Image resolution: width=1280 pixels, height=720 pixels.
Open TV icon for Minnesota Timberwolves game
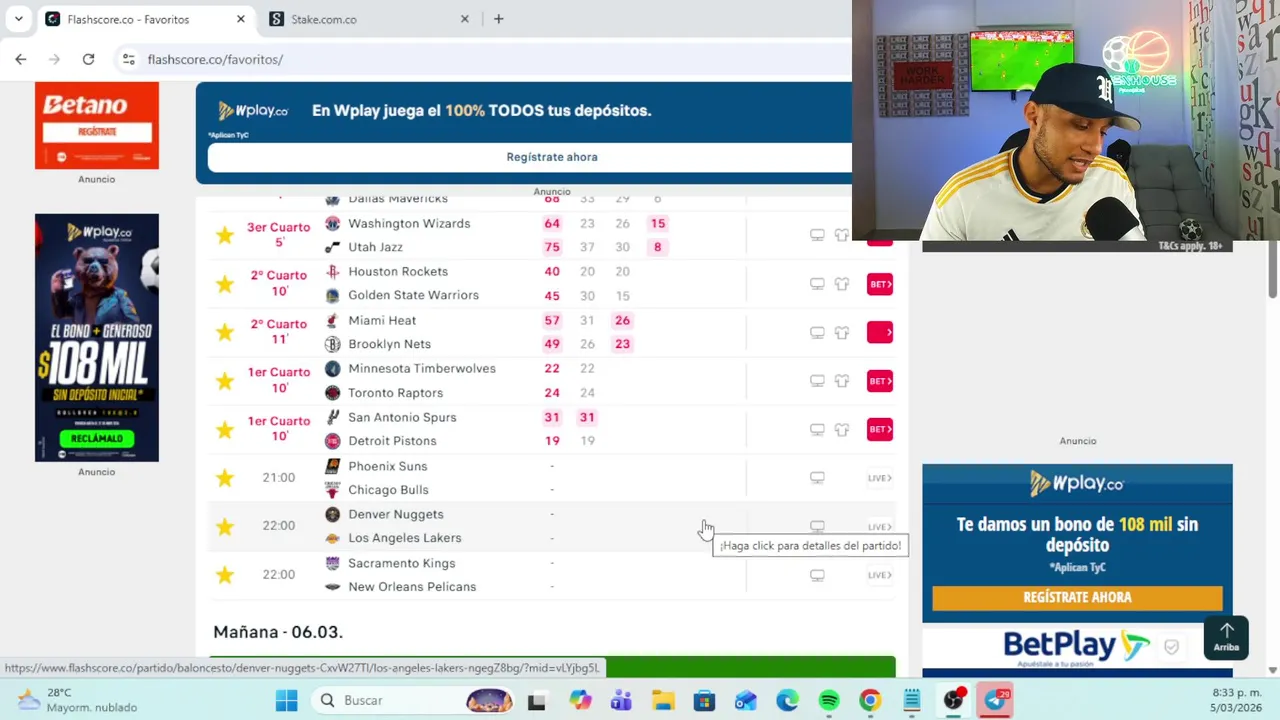tap(817, 381)
